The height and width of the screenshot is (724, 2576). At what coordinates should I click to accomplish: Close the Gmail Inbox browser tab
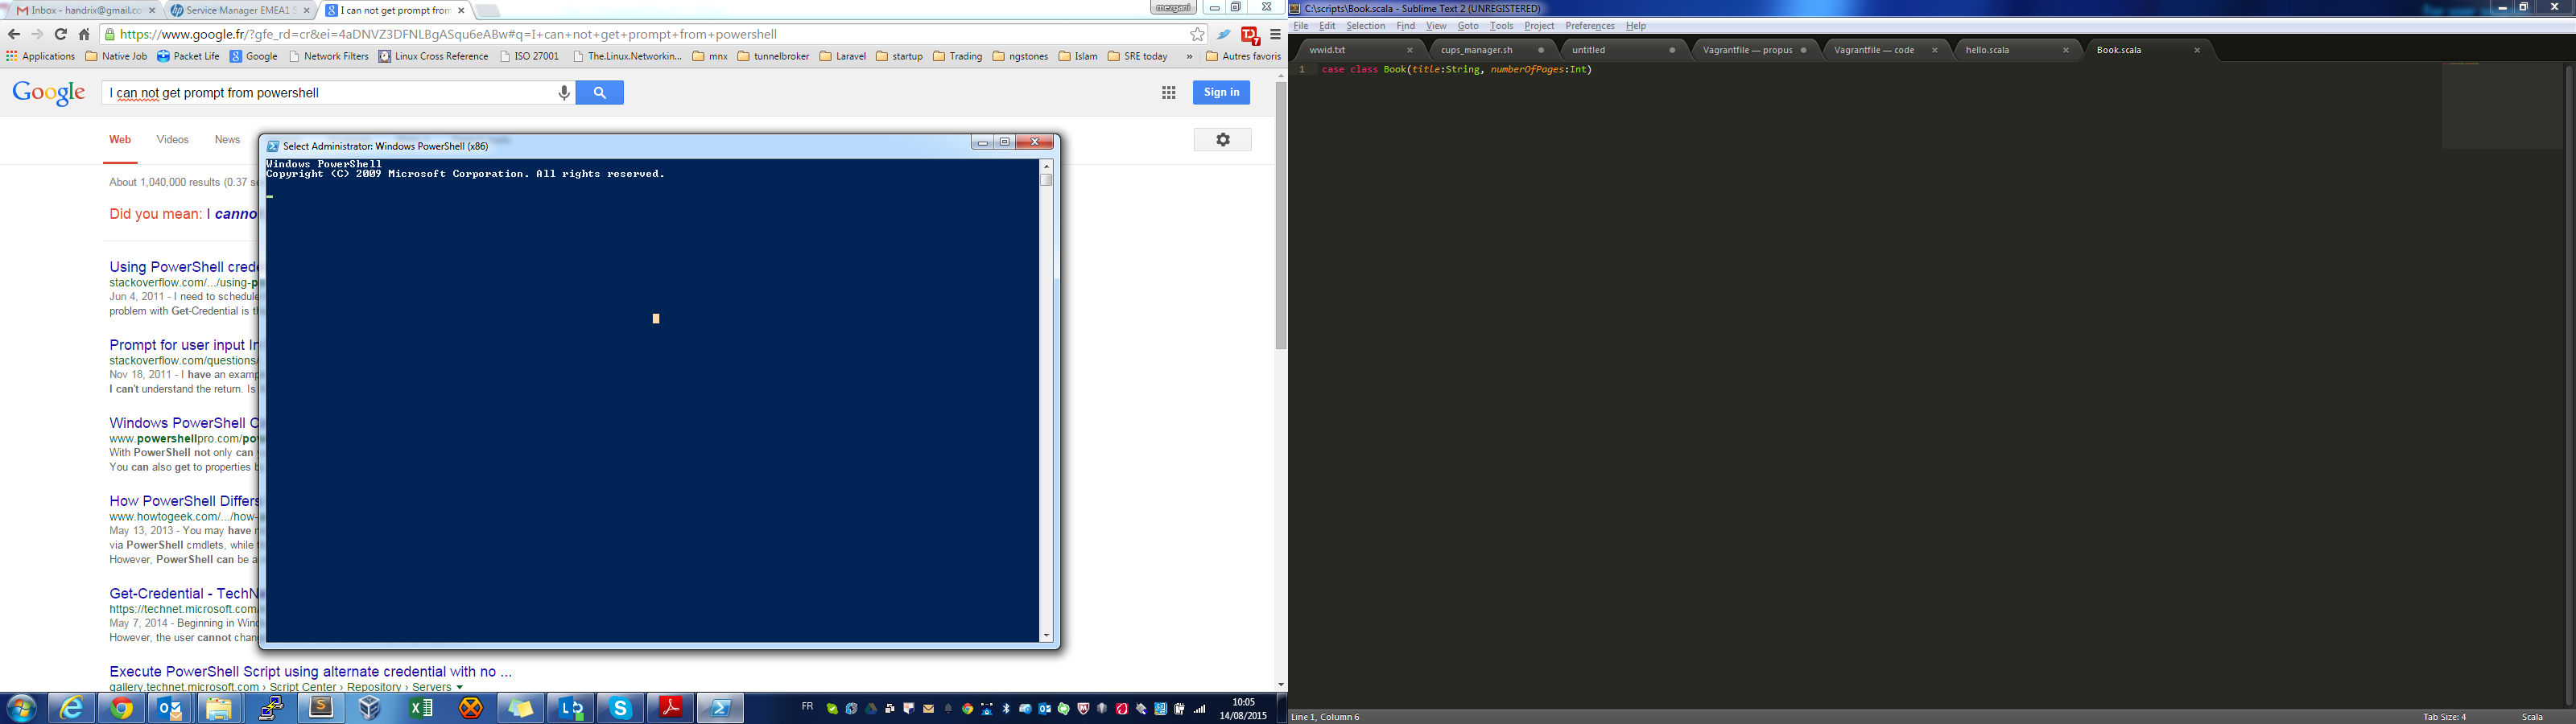(152, 10)
